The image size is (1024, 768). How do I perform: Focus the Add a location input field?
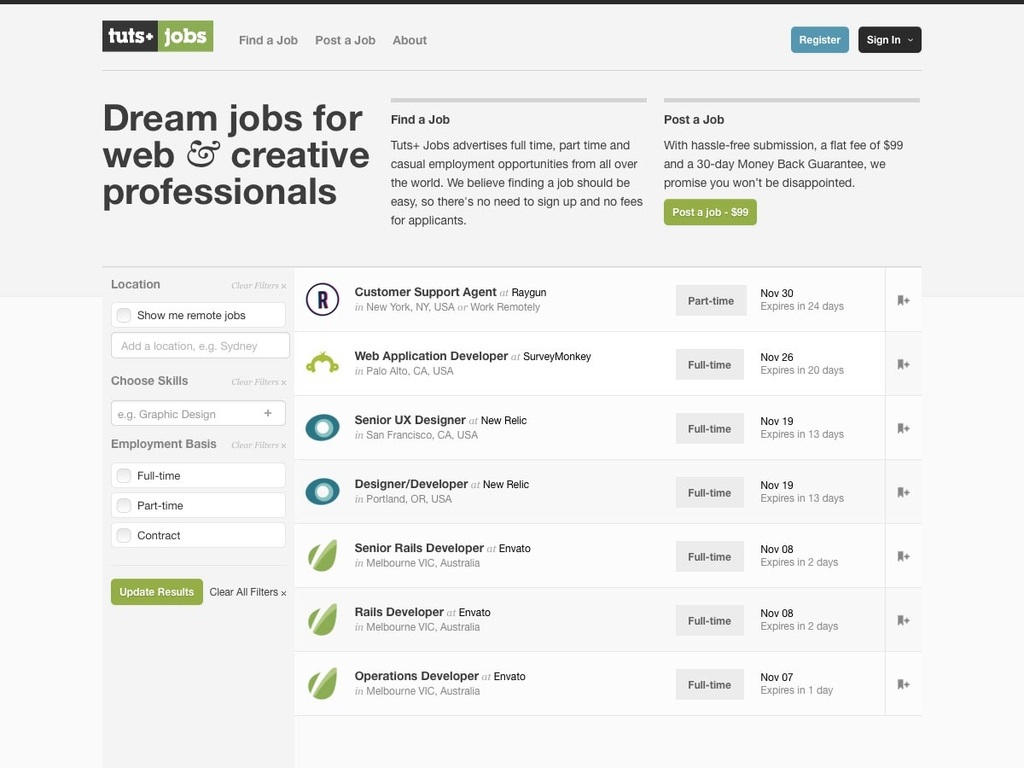click(x=200, y=345)
